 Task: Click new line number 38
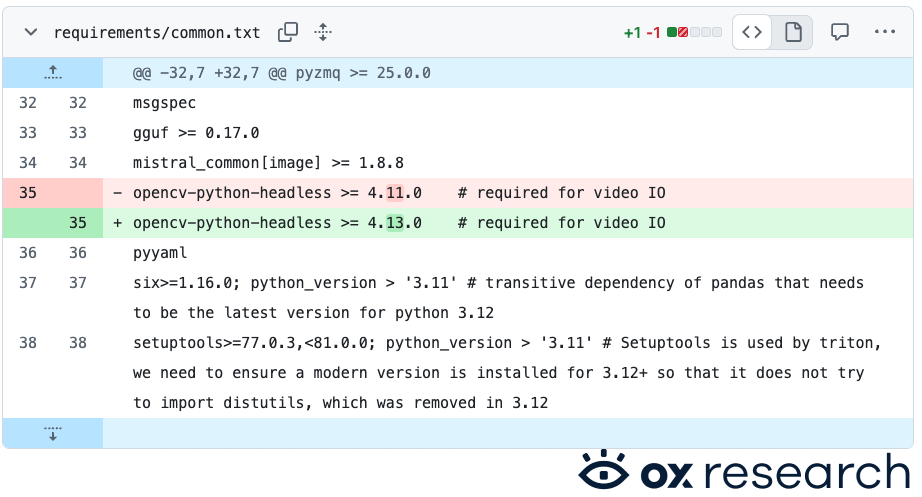[78, 343]
